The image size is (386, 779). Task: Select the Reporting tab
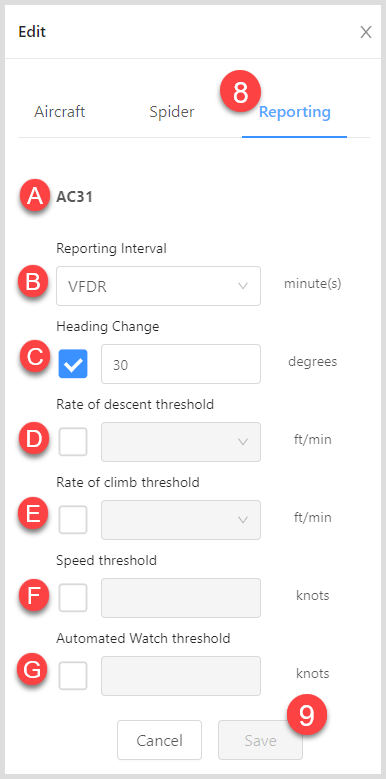click(x=295, y=112)
